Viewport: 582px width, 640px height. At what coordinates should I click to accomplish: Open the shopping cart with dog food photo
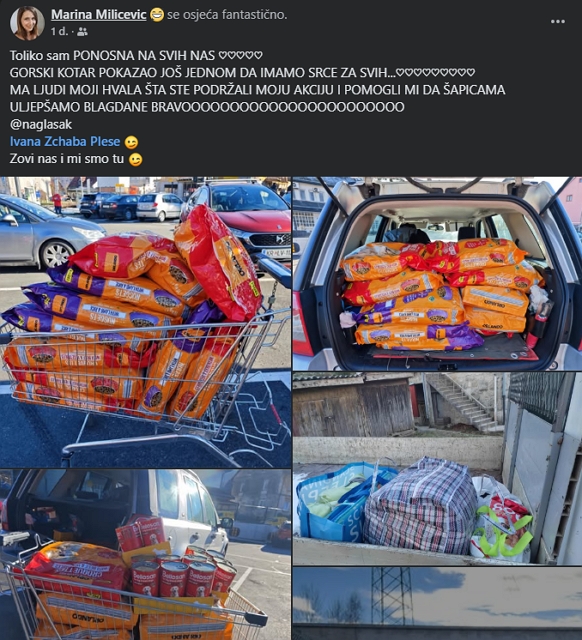pos(145,322)
